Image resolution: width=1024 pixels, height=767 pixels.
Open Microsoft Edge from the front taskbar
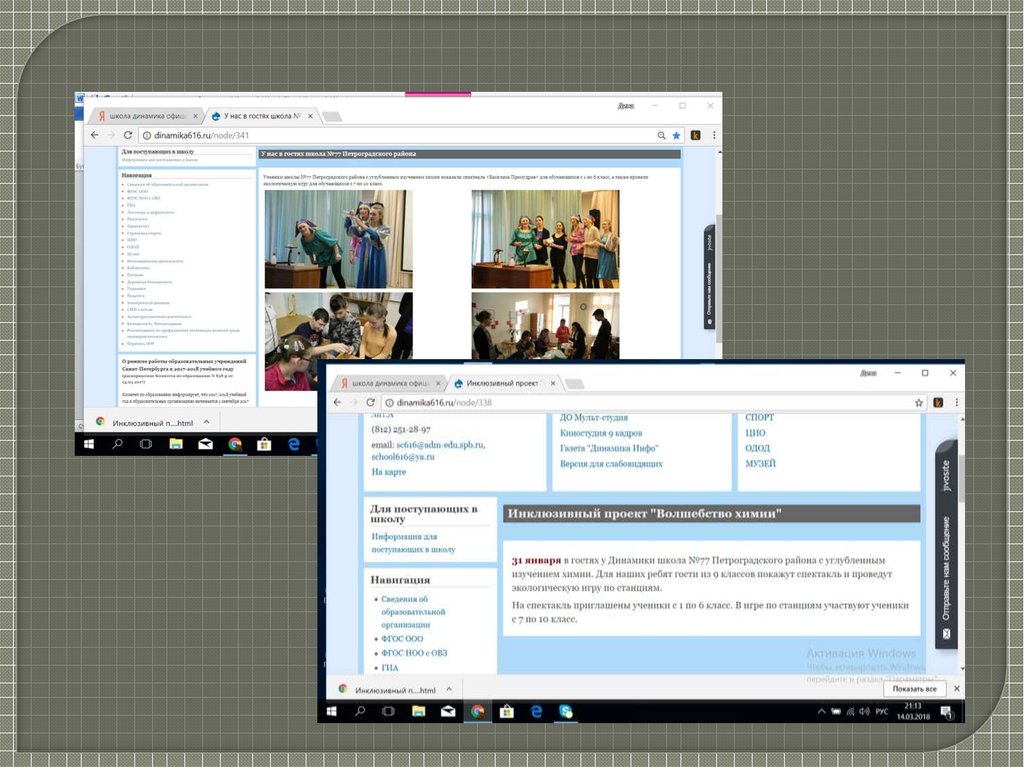pyautogui.click(x=536, y=711)
